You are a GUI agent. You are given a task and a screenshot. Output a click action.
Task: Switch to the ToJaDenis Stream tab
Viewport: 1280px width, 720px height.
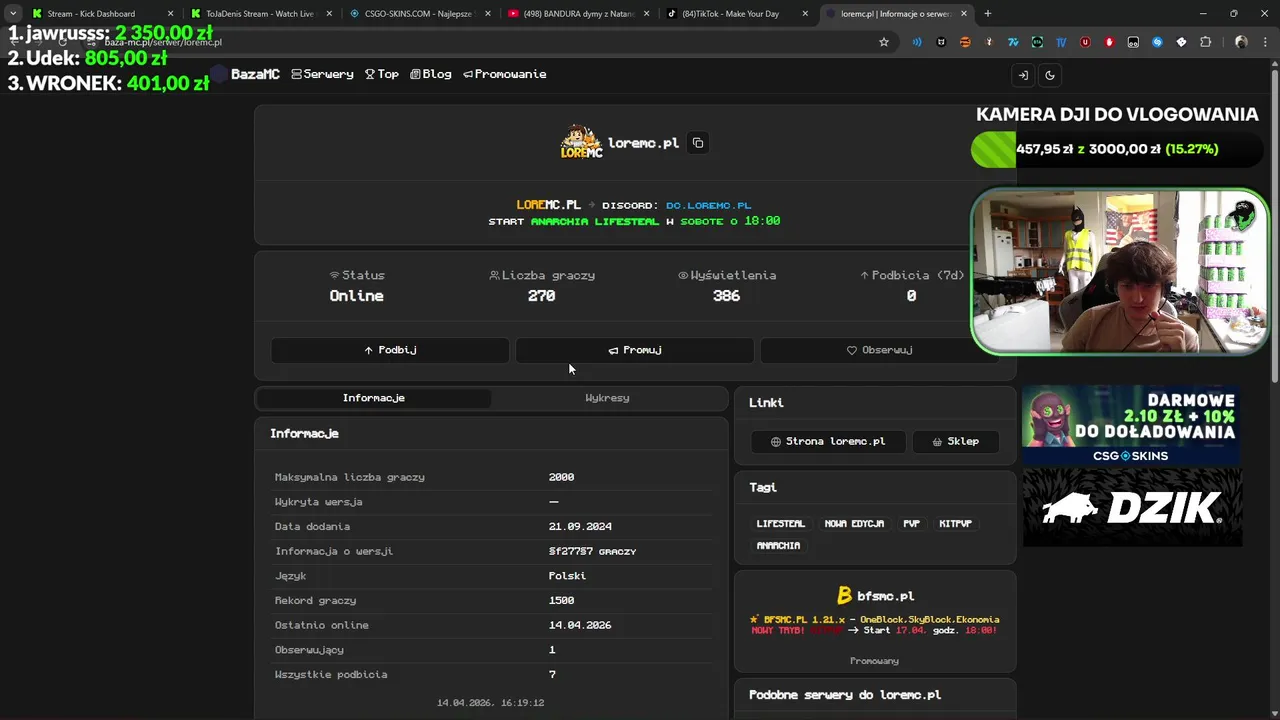pyautogui.click(x=259, y=14)
